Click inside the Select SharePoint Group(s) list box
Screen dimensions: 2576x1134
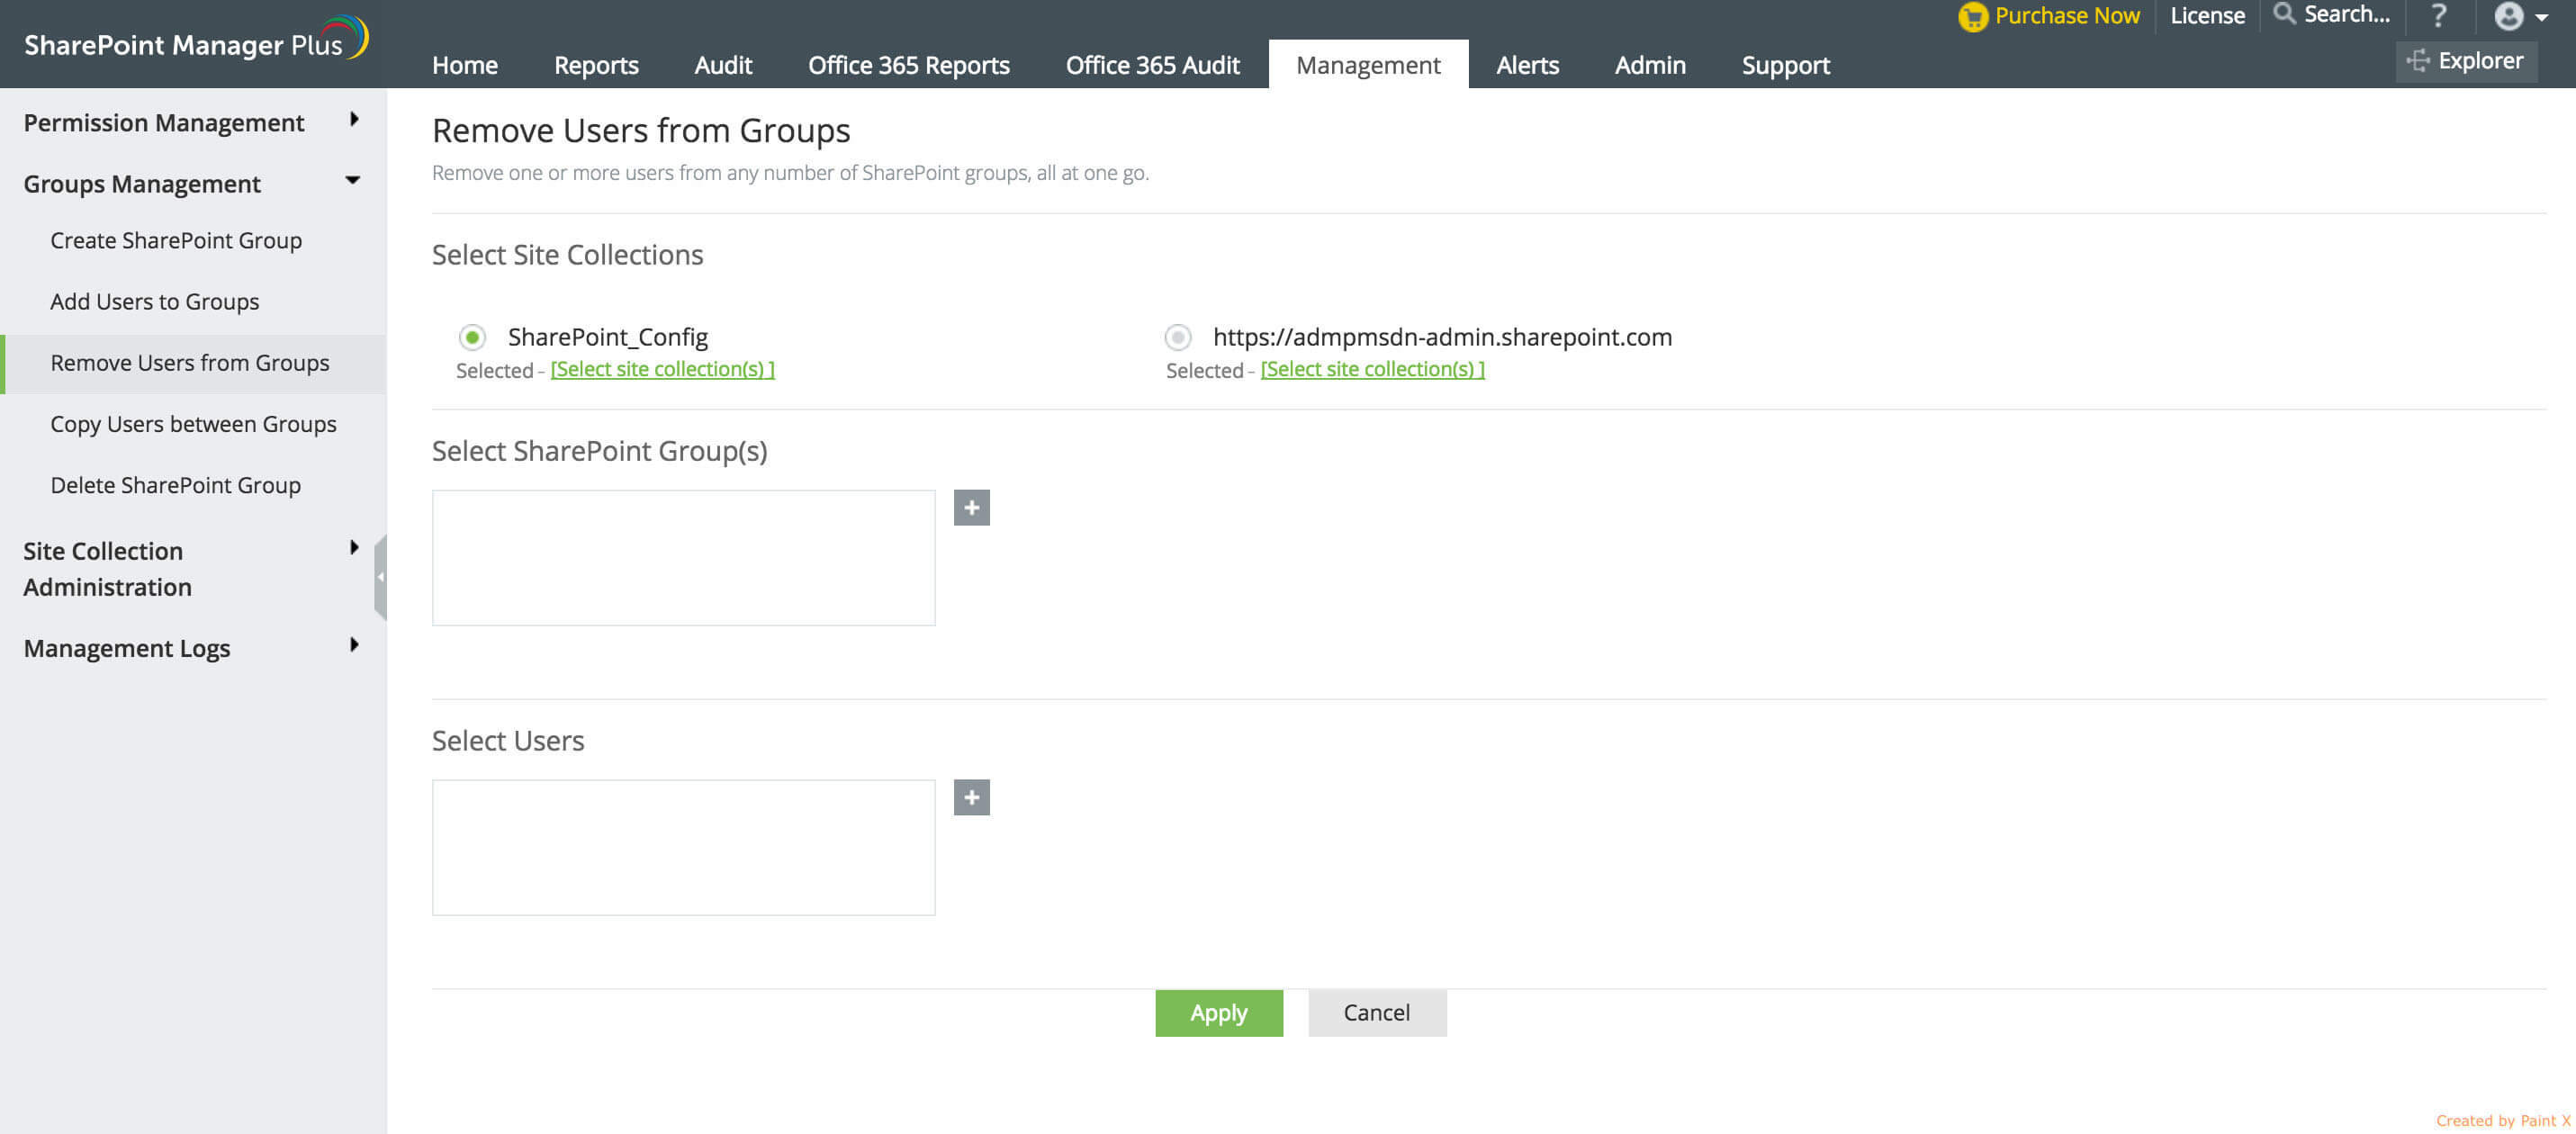point(683,558)
